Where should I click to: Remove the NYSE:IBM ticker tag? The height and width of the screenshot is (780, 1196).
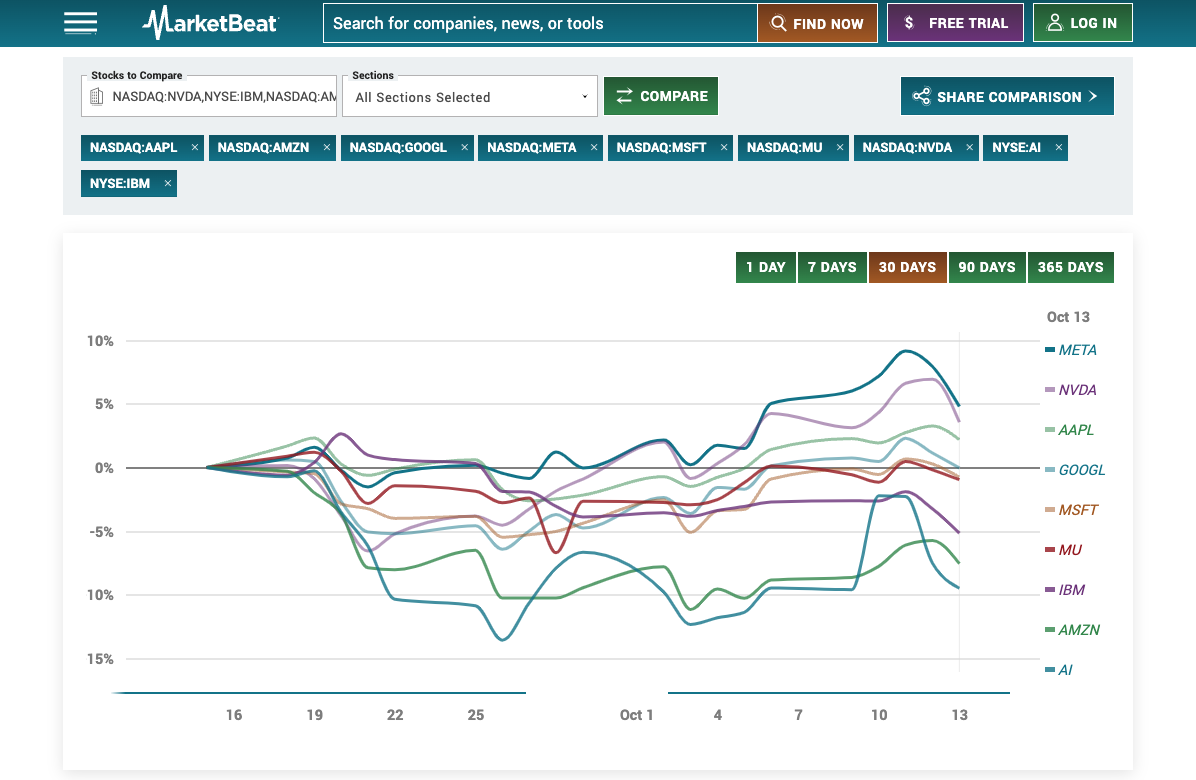point(168,184)
